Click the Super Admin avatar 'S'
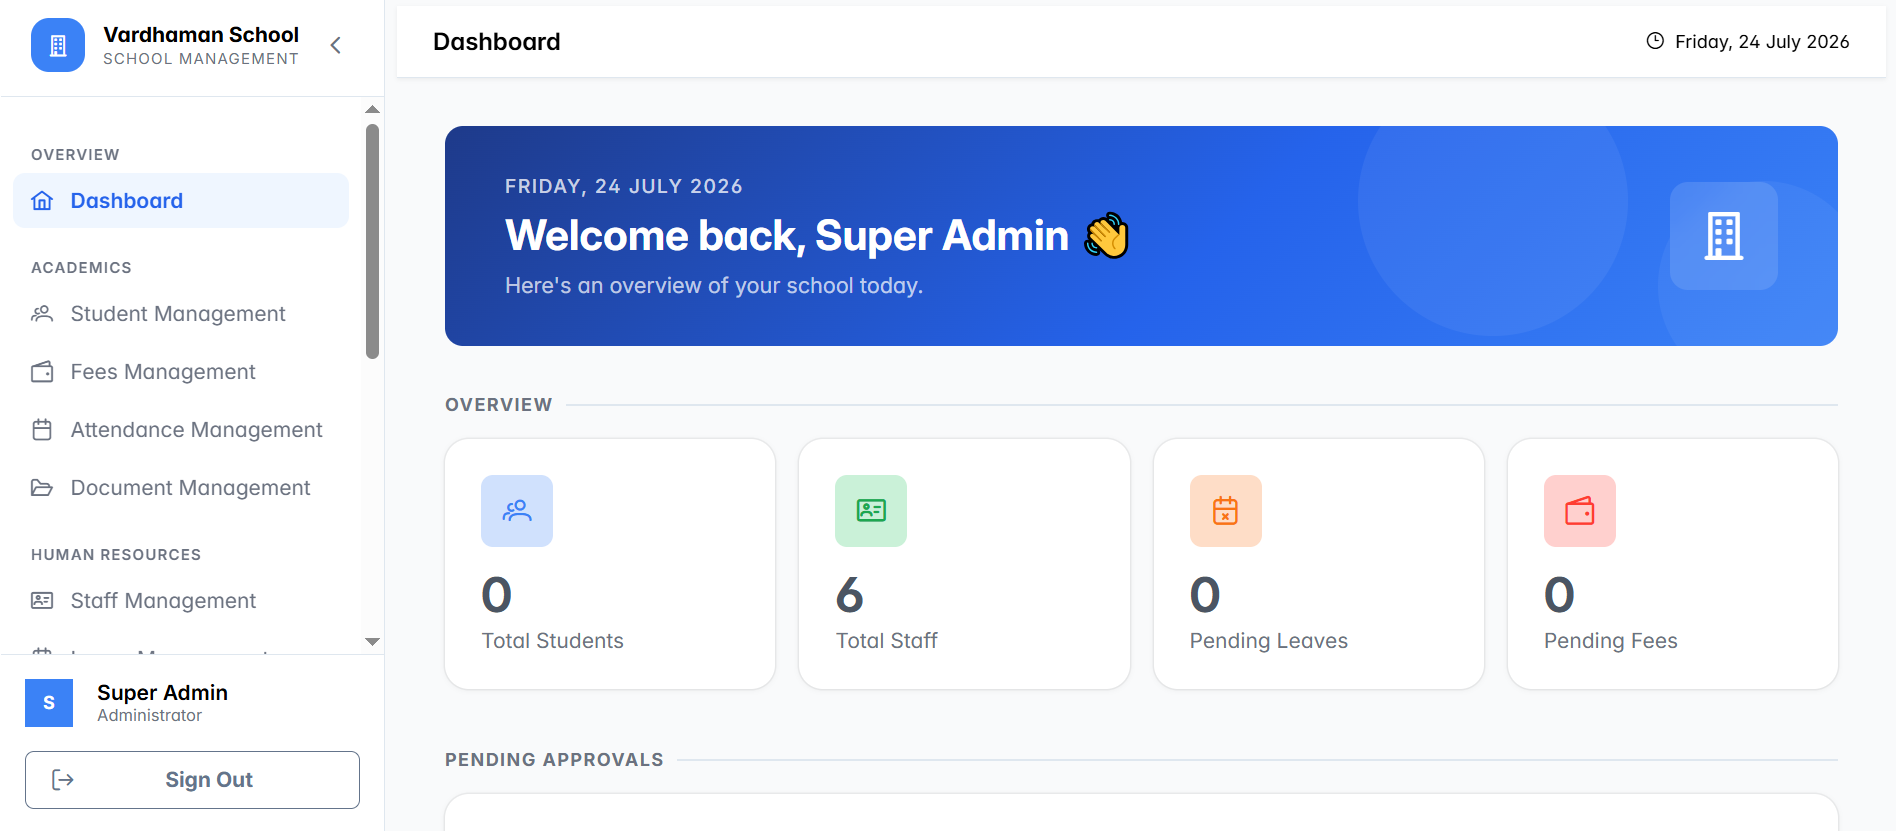This screenshot has width=1896, height=831. pos(49,703)
